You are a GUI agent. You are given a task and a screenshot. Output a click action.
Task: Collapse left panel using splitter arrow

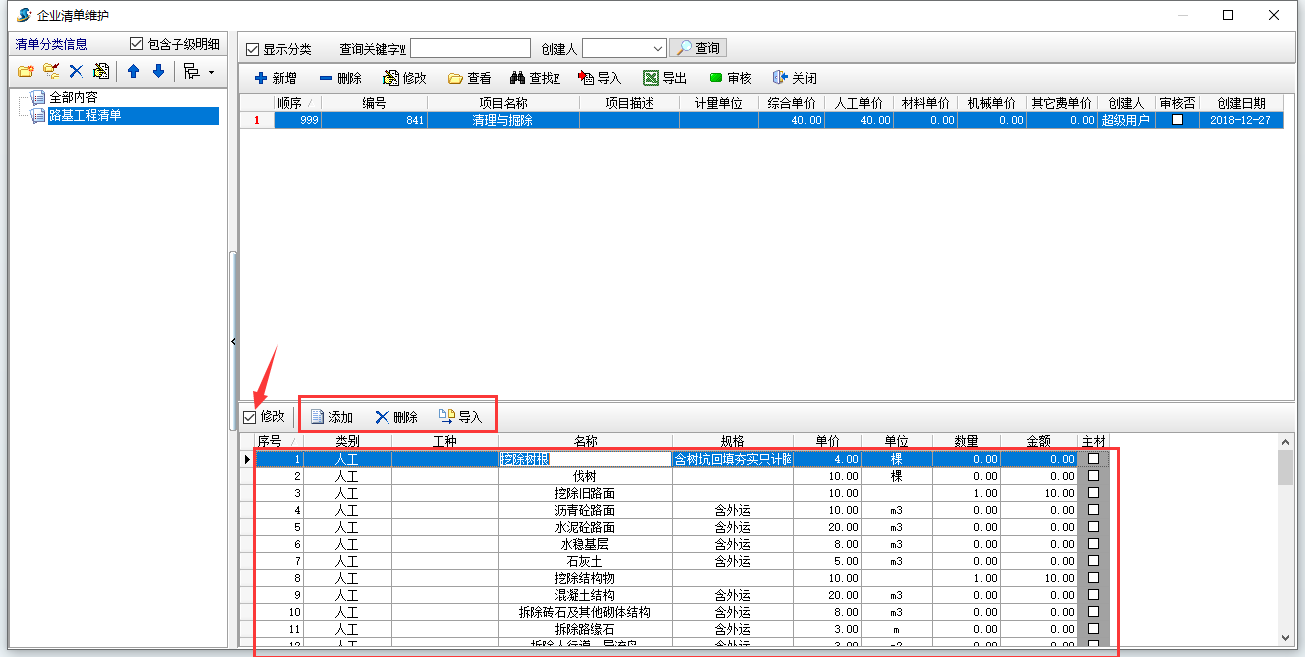tap(233, 342)
